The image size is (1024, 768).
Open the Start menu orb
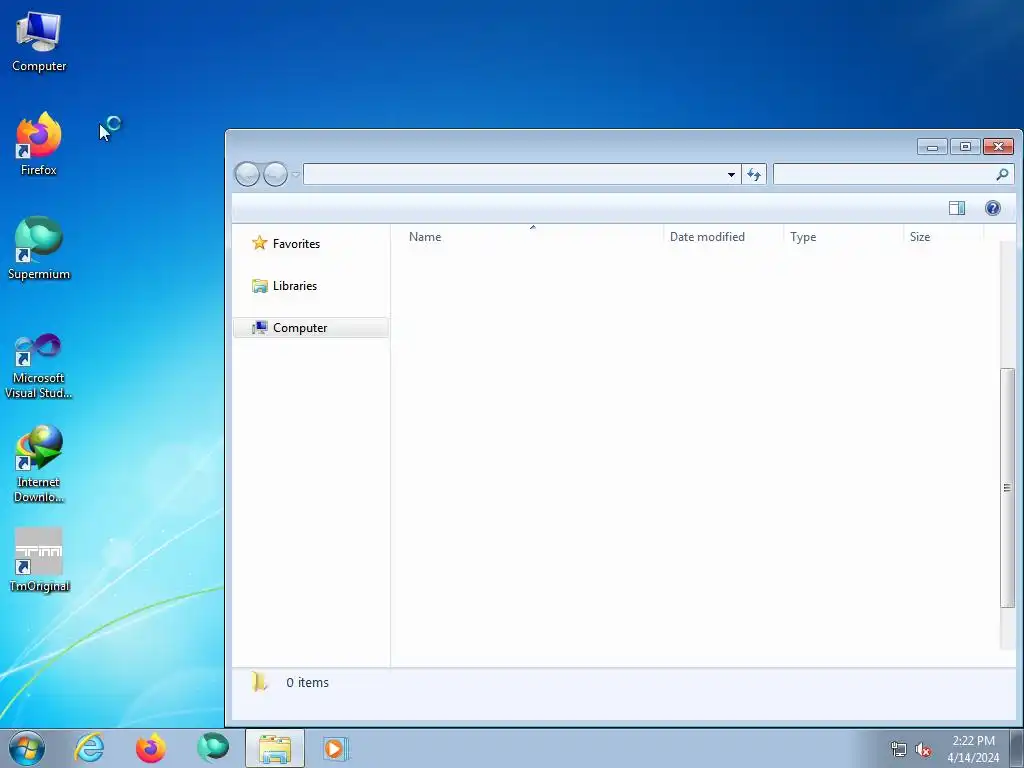[27, 748]
